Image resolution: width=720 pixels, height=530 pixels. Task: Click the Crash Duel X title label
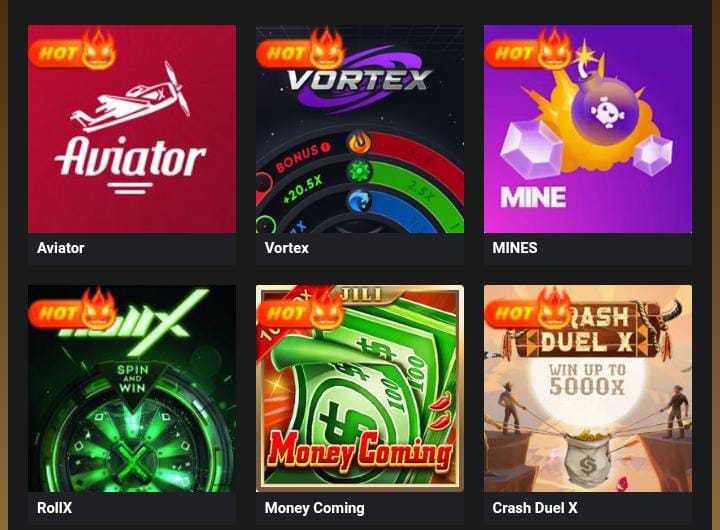pyautogui.click(x=535, y=508)
